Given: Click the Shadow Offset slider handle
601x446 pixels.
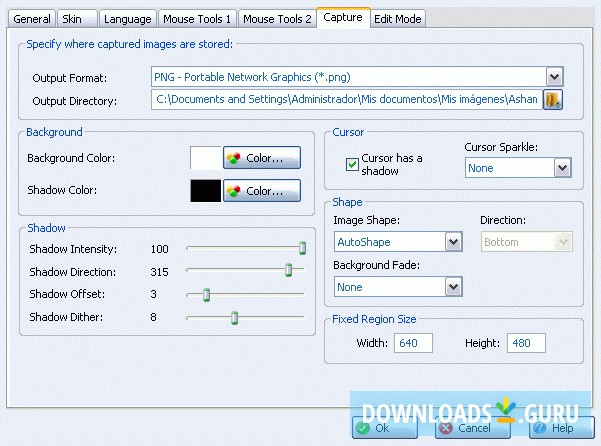Looking at the screenshot, I should 206,295.
